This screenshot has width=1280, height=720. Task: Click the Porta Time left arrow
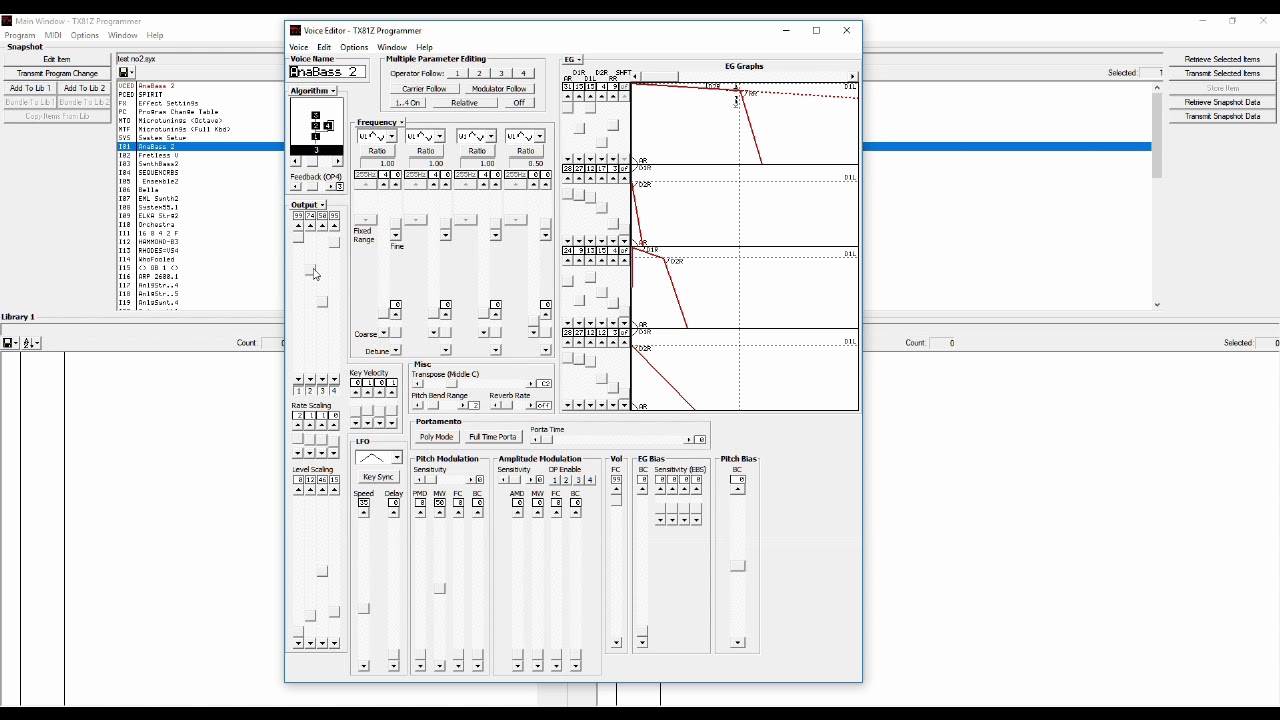[x=536, y=440]
